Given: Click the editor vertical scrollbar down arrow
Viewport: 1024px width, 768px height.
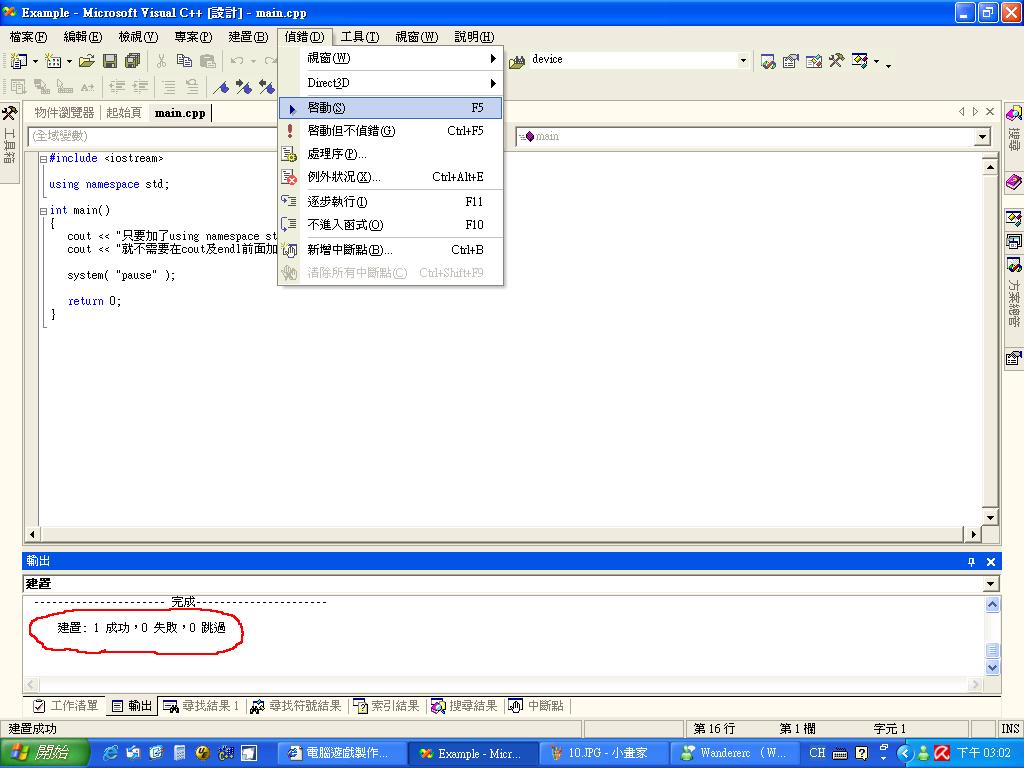Looking at the screenshot, I should point(990,518).
